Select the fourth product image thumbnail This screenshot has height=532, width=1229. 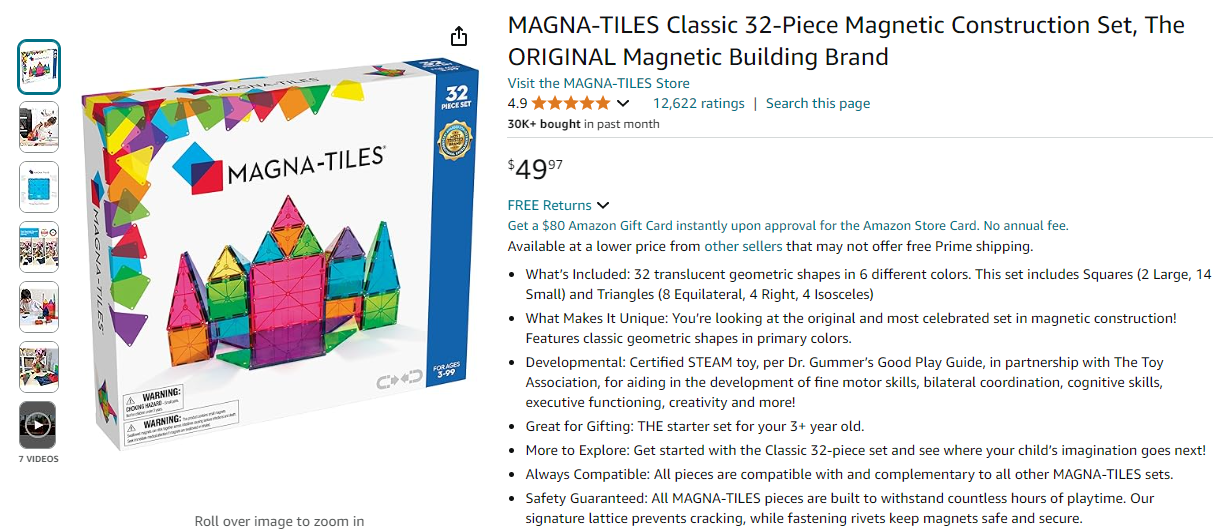[39, 247]
